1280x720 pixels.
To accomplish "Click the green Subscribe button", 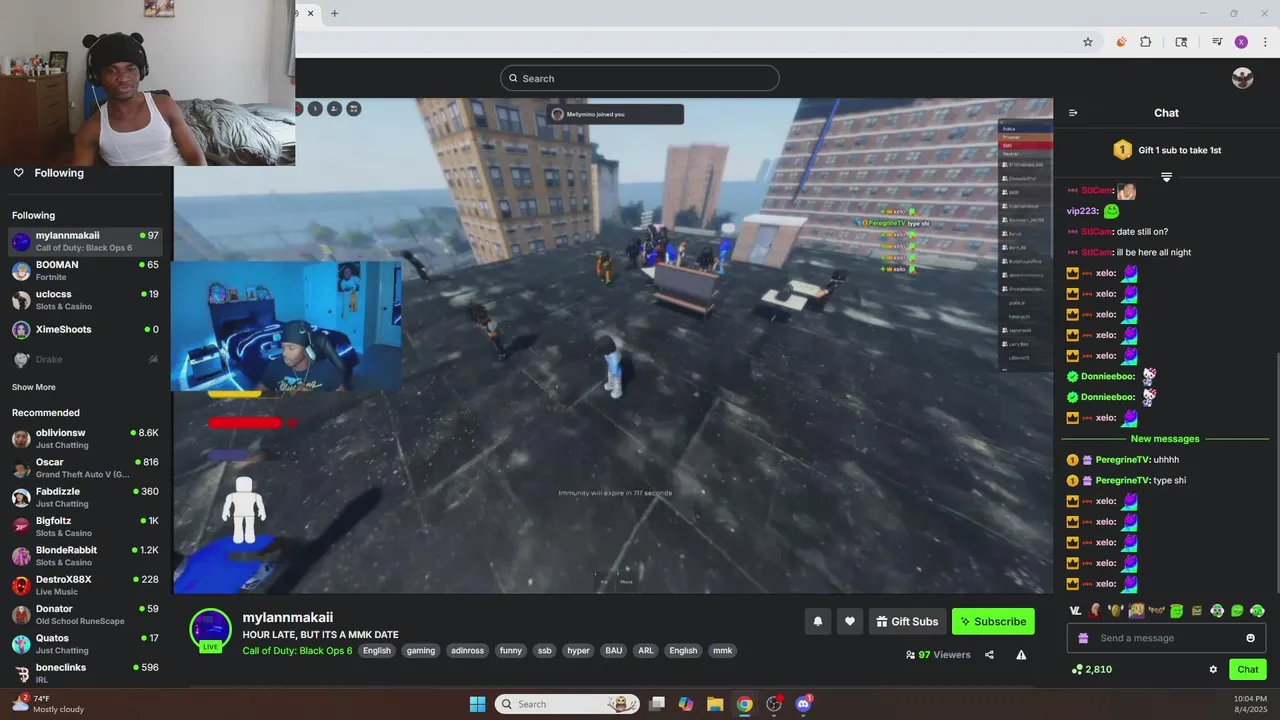I will coord(993,621).
